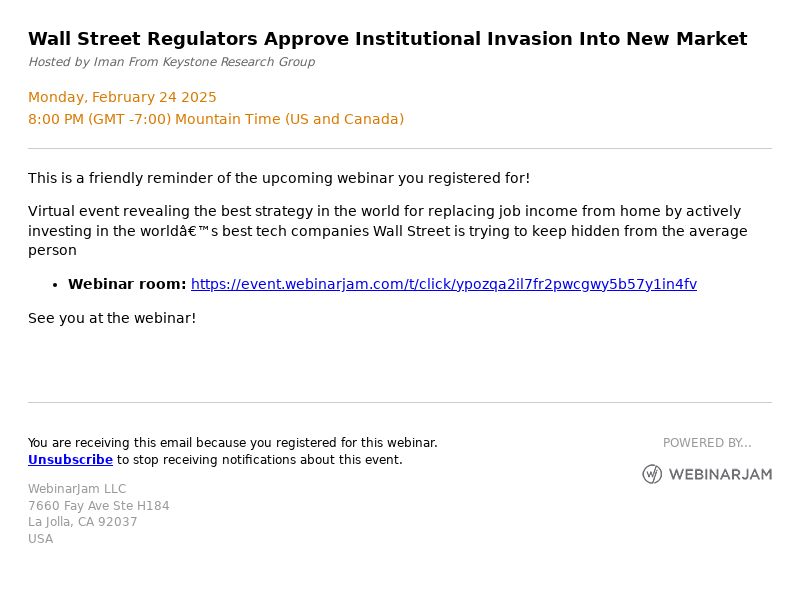
Task: Click the 'friendly reminder' sentence
Action: tap(279, 178)
